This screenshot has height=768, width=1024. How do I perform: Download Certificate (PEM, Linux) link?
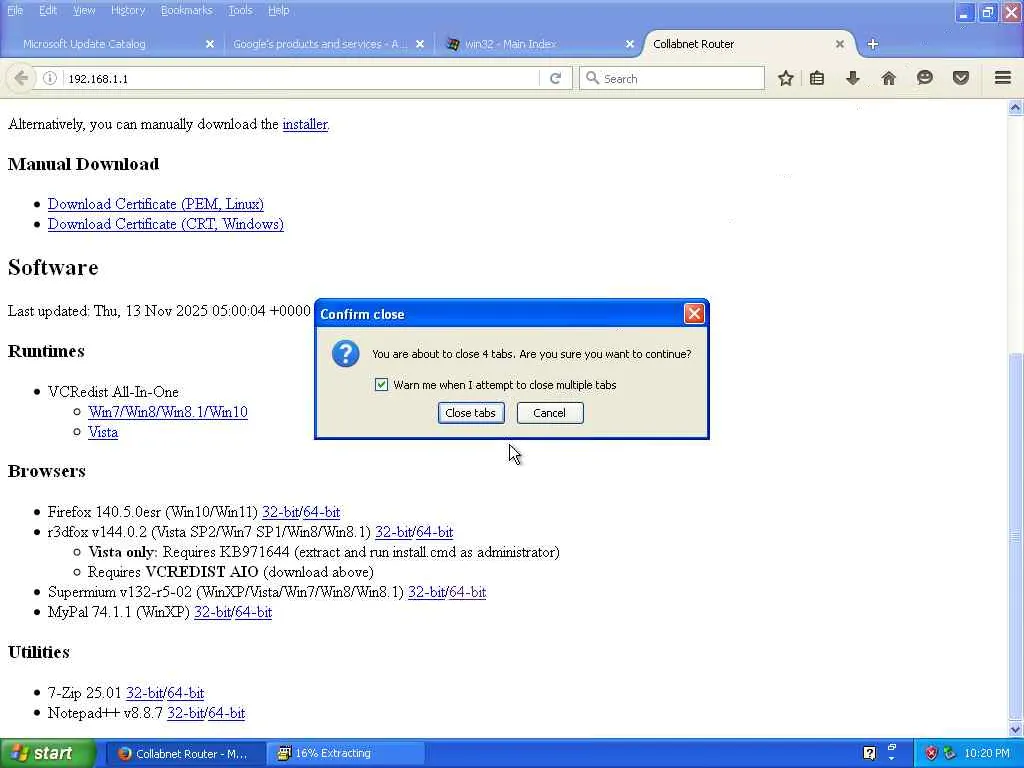(155, 204)
